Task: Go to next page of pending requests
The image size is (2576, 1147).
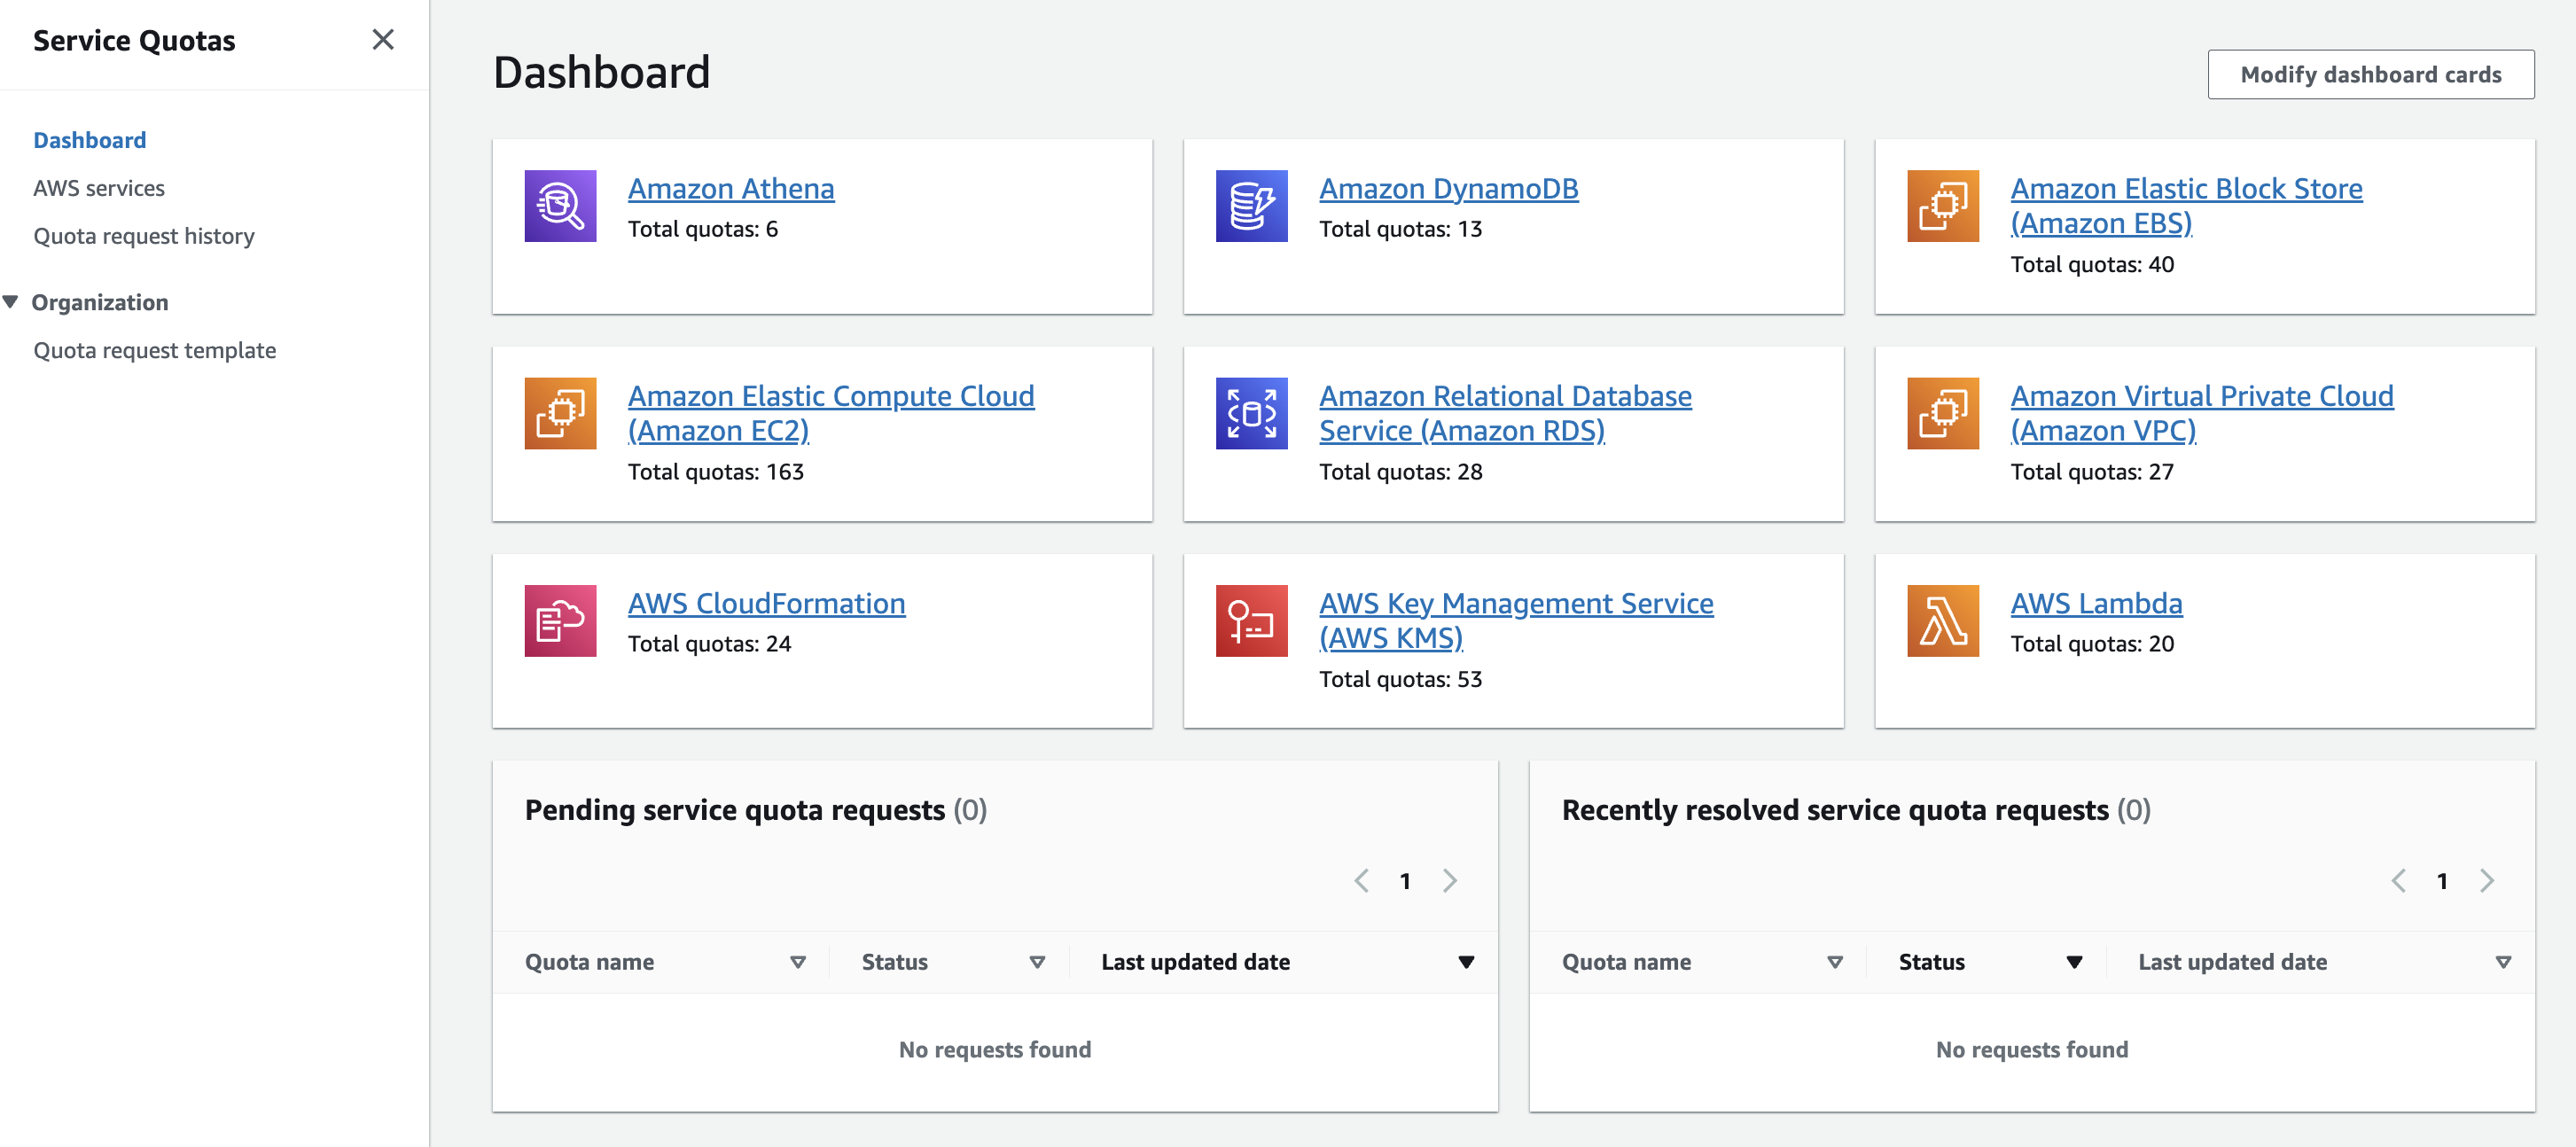Action: [1450, 881]
